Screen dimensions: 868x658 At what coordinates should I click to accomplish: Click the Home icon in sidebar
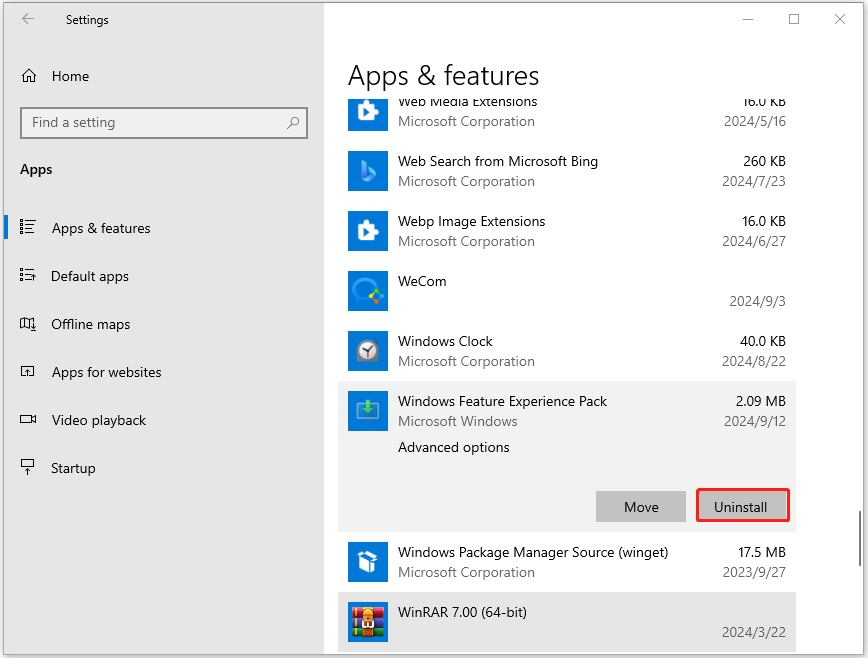click(29, 76)
